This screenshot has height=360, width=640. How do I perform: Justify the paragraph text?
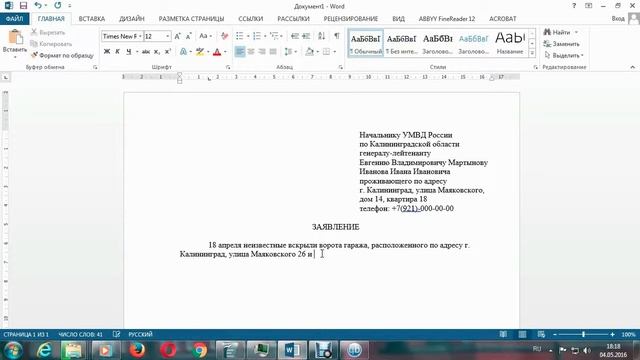pos(273,51)
